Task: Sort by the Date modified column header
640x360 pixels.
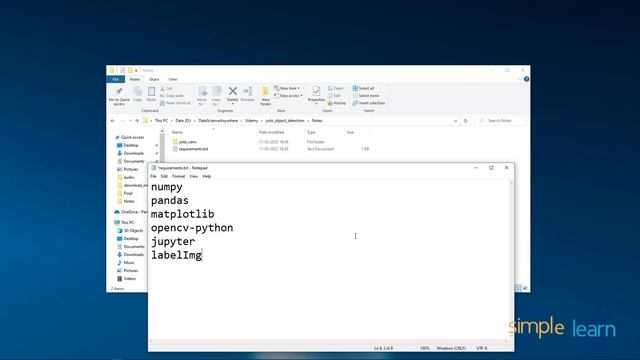Action: (271, 132)
